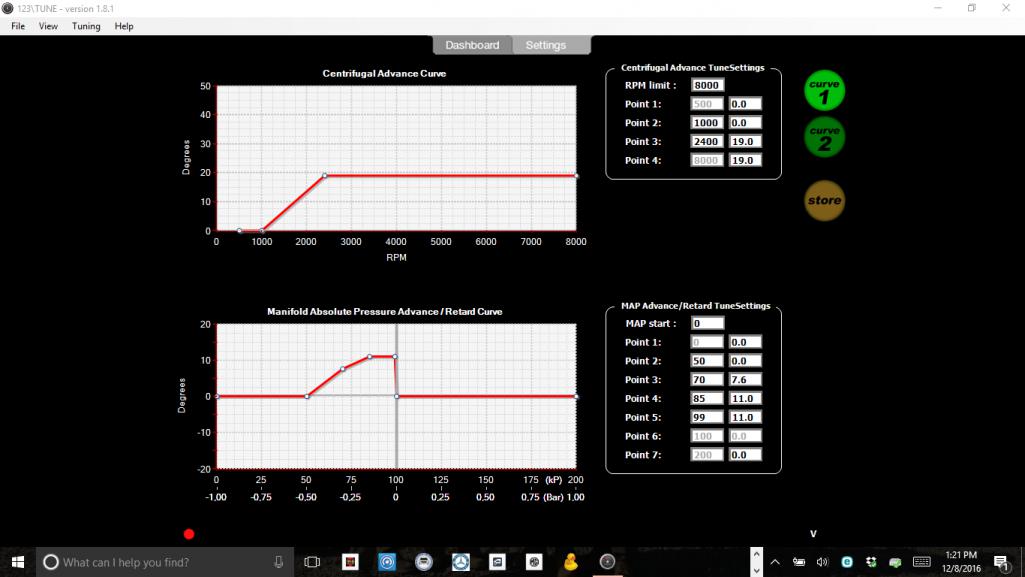Click the volume speaker tray icon
The height and width of the screenshot is (577, 1025).
click(822, 562)
